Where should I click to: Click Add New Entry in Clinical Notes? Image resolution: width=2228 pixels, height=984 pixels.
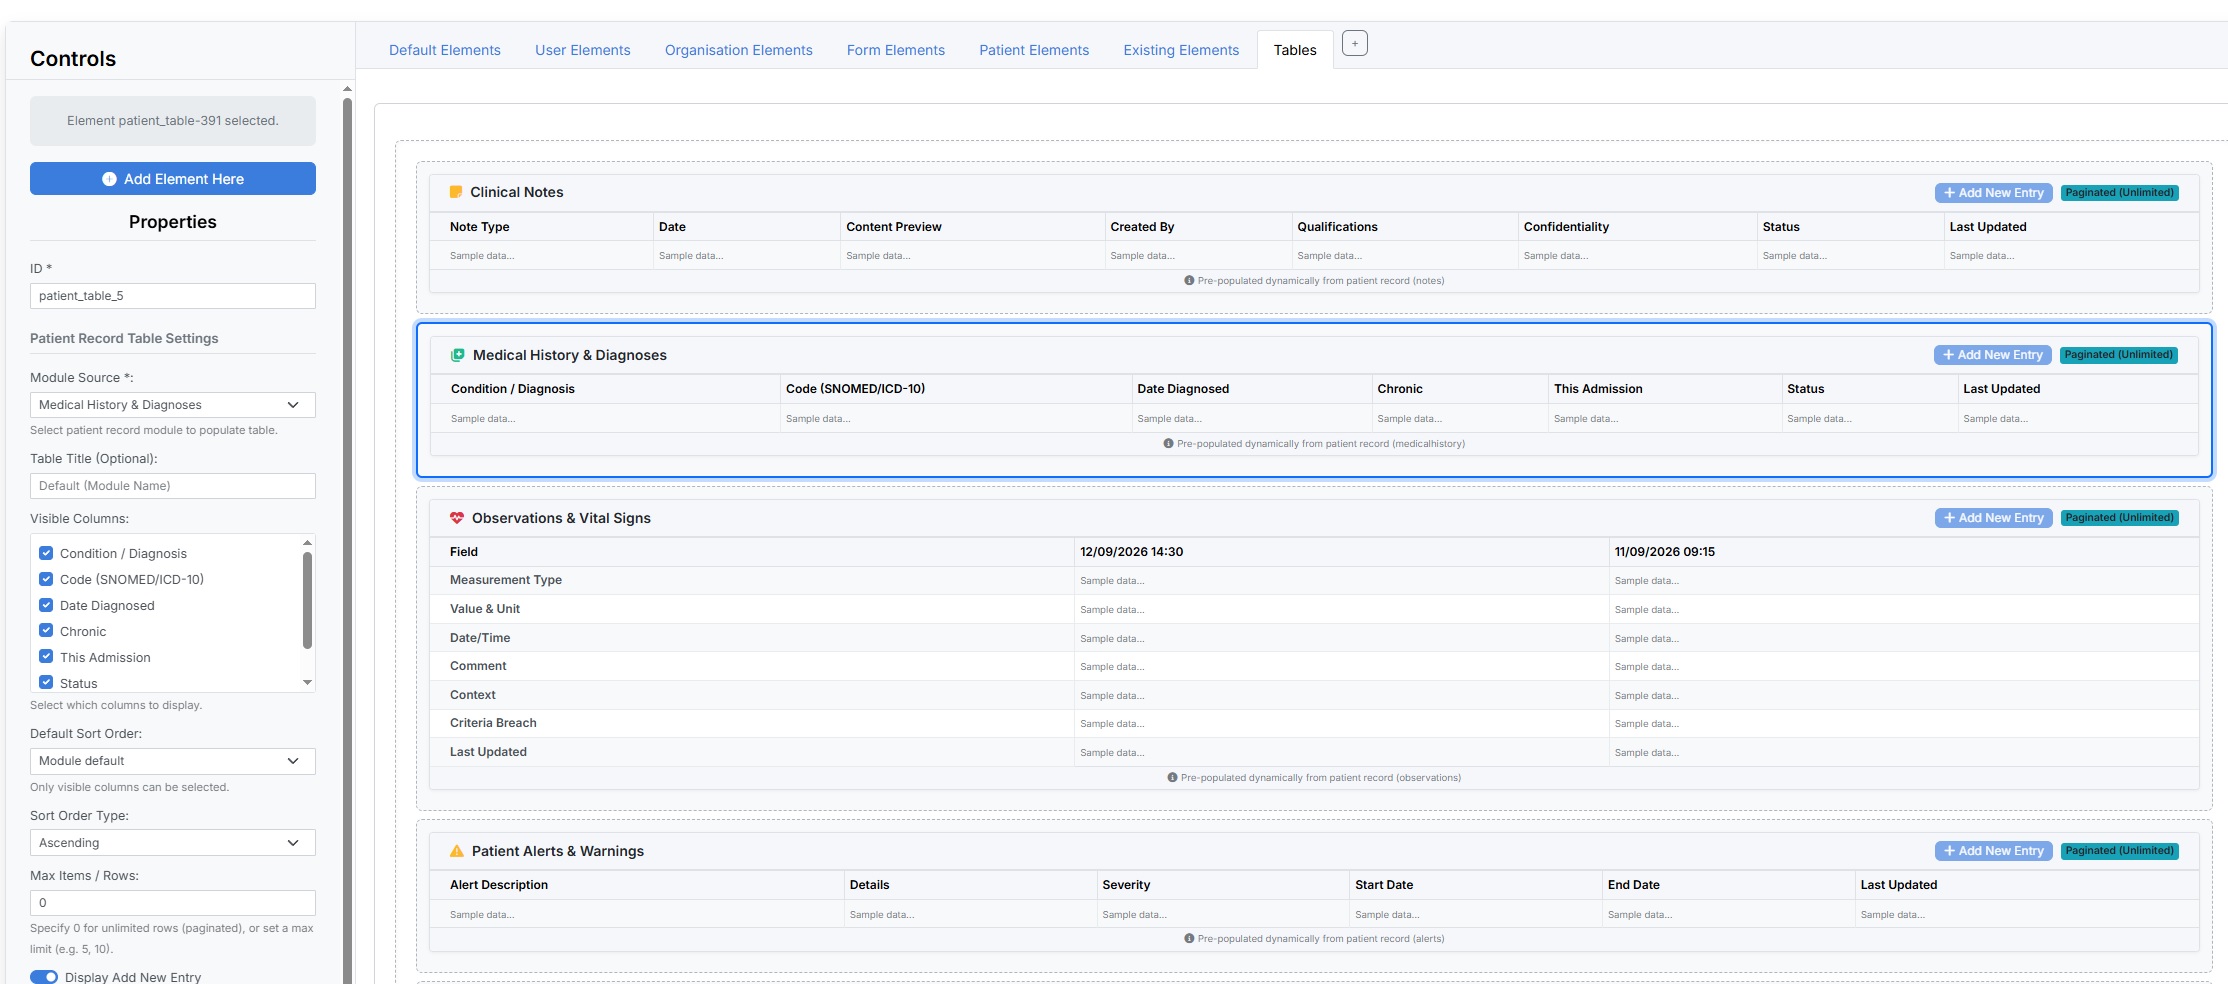[x=1993, y=193]
